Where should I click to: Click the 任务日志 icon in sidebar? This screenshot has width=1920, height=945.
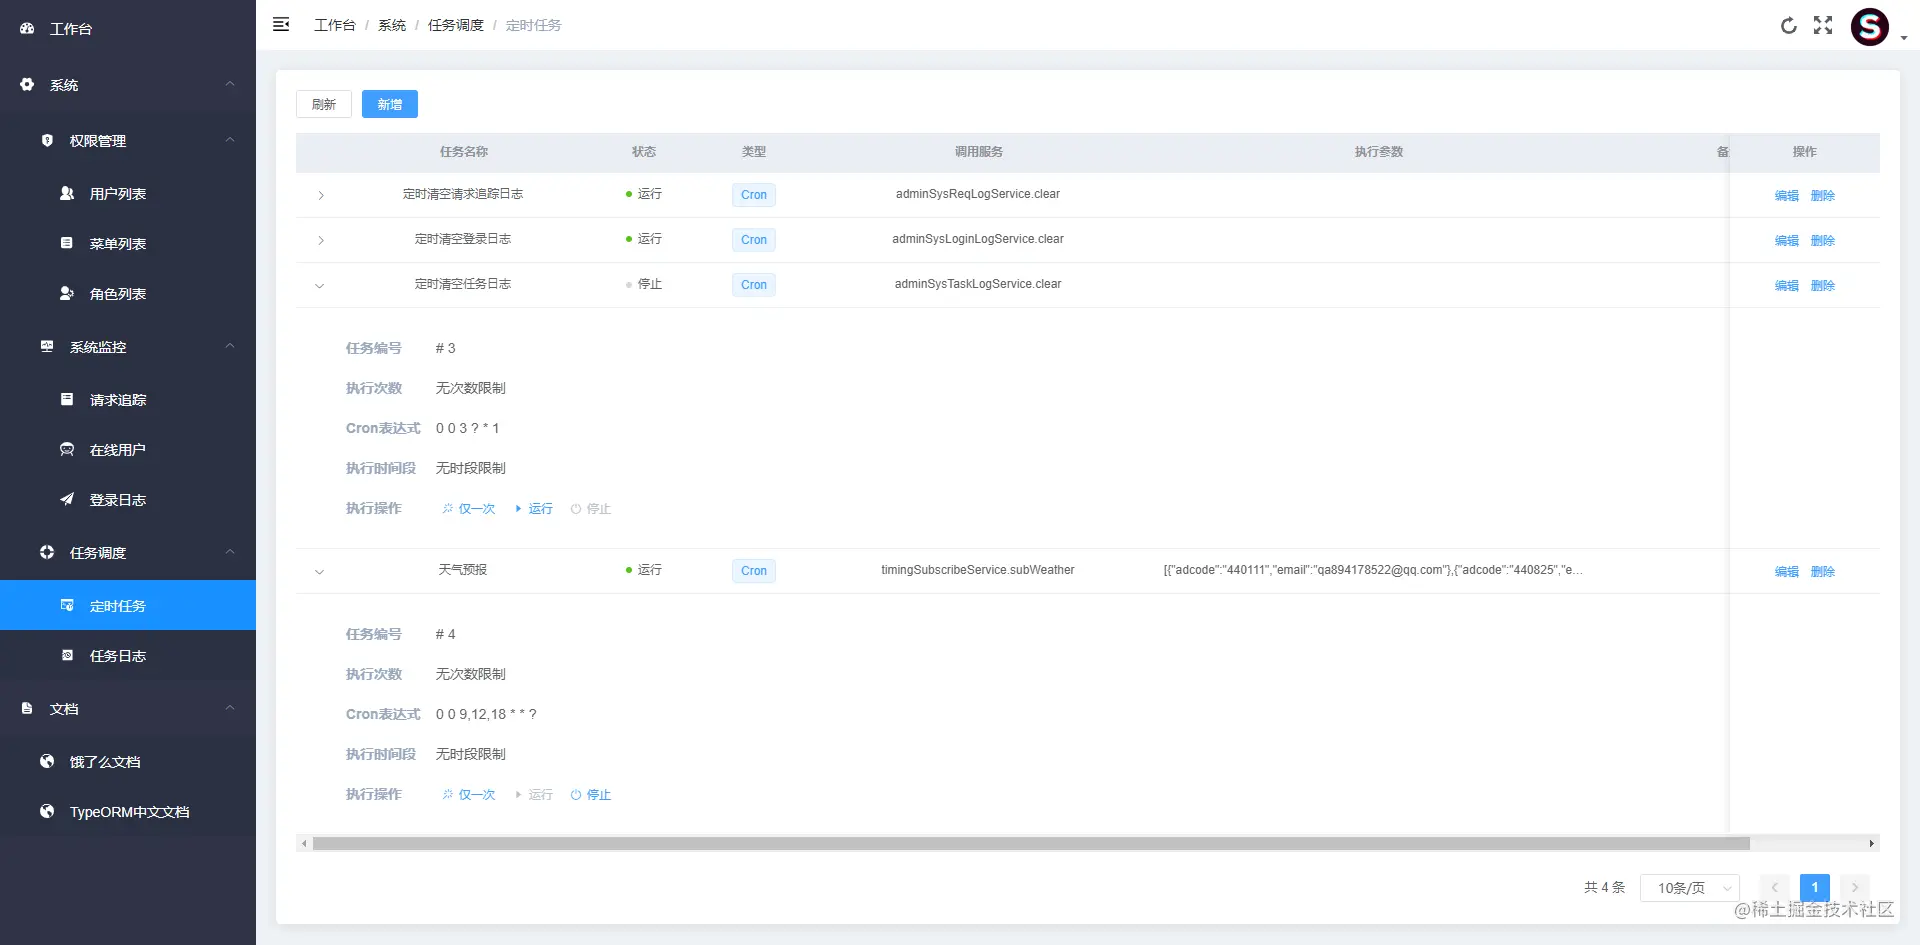pos(67,655)
